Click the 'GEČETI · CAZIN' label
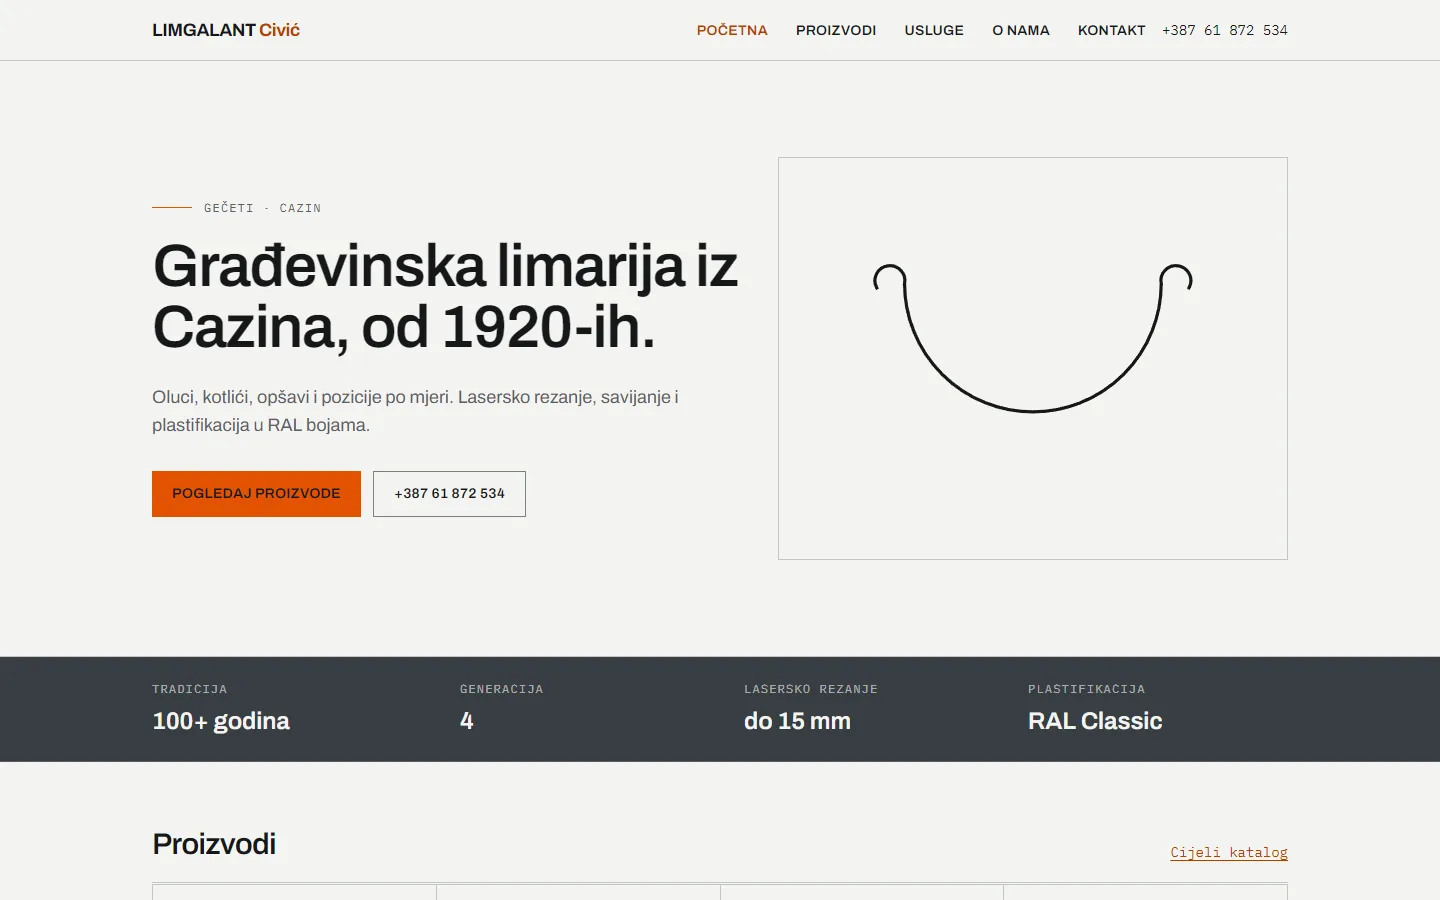Image resolution: width=1440 pixels, height=900 pixels. 262,208
